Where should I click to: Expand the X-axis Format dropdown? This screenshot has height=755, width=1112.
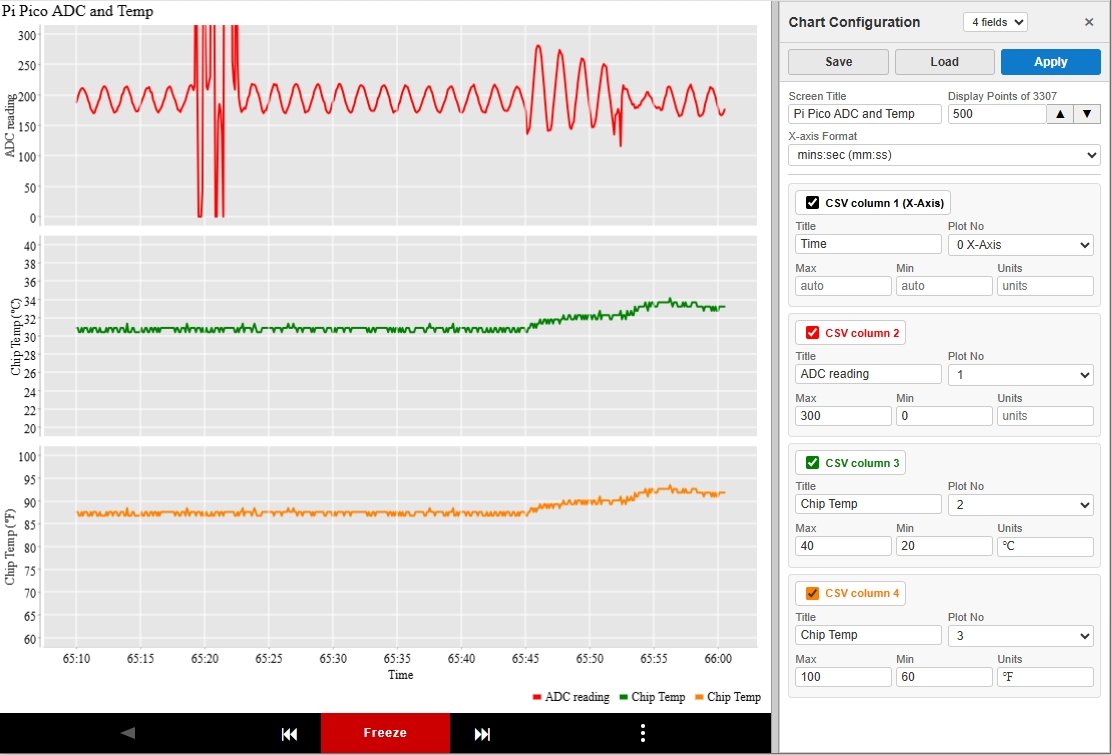click(x=943, y=155)
